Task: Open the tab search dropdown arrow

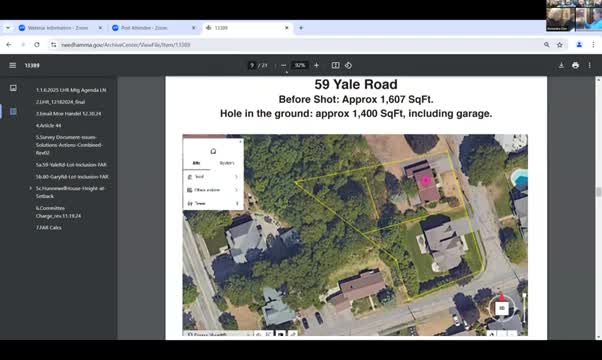Action: 8,28
